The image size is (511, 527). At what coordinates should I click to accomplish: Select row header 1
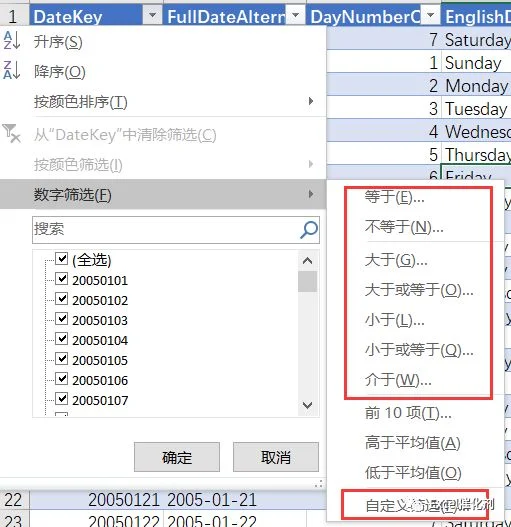click(x=13, y=16)
